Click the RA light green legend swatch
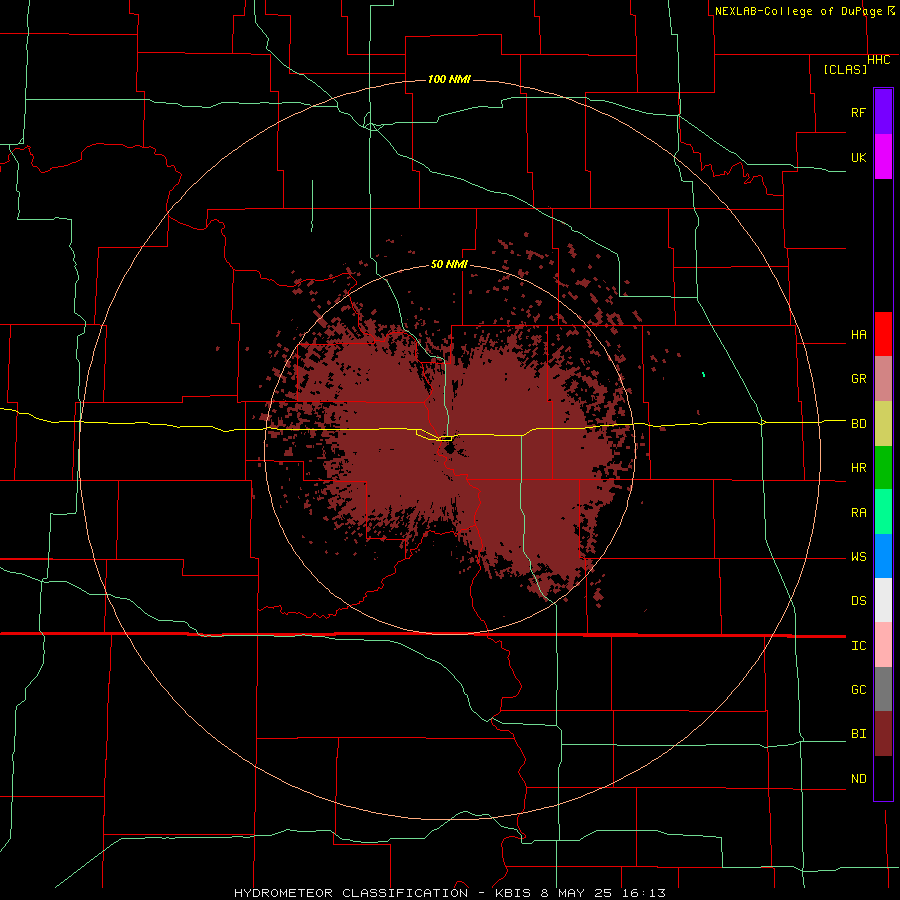The height and width of the screenshot is (900, 900). pos(883,512)
